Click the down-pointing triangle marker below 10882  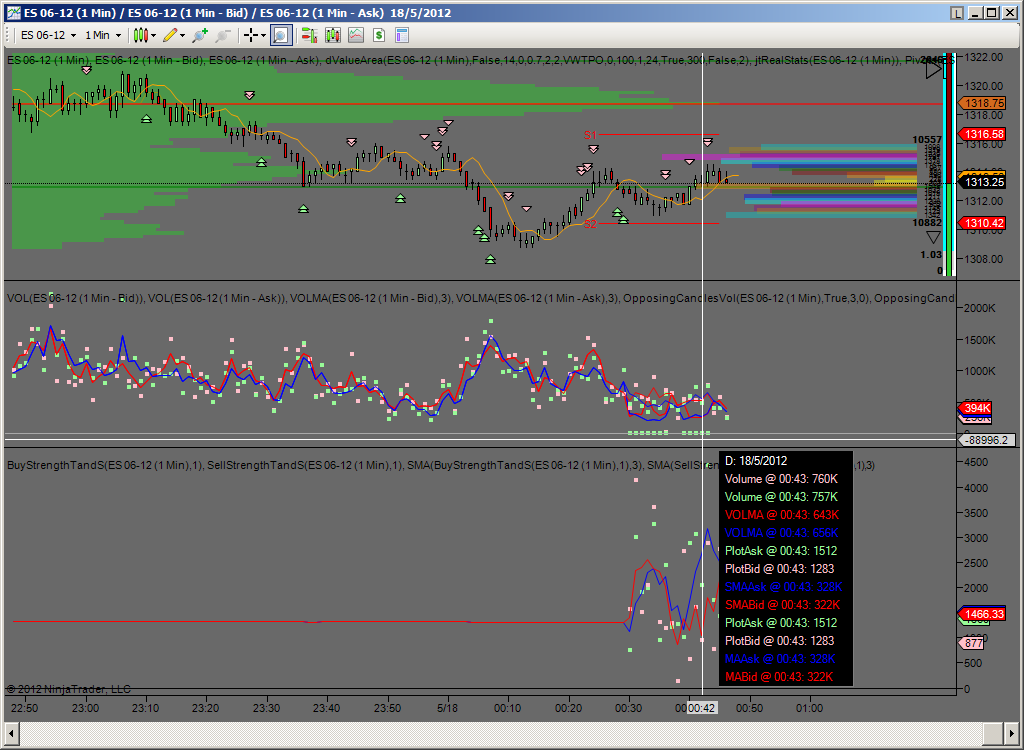[933, 238]
